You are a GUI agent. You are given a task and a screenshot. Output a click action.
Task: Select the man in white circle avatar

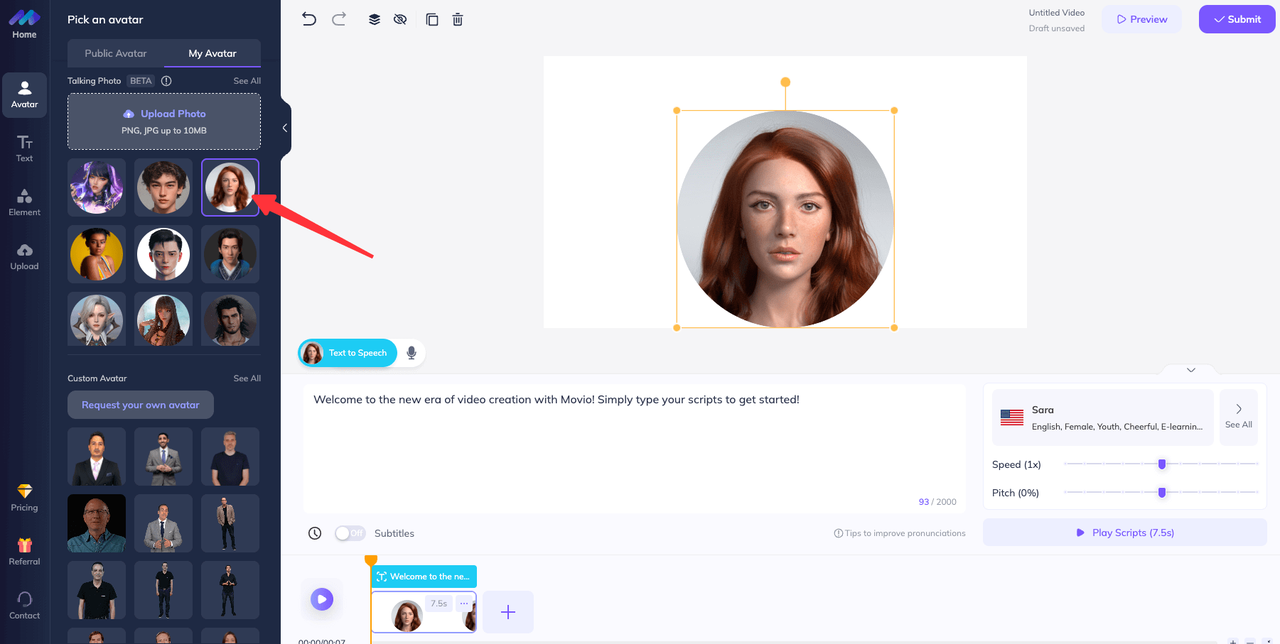[x=163, y=254]
